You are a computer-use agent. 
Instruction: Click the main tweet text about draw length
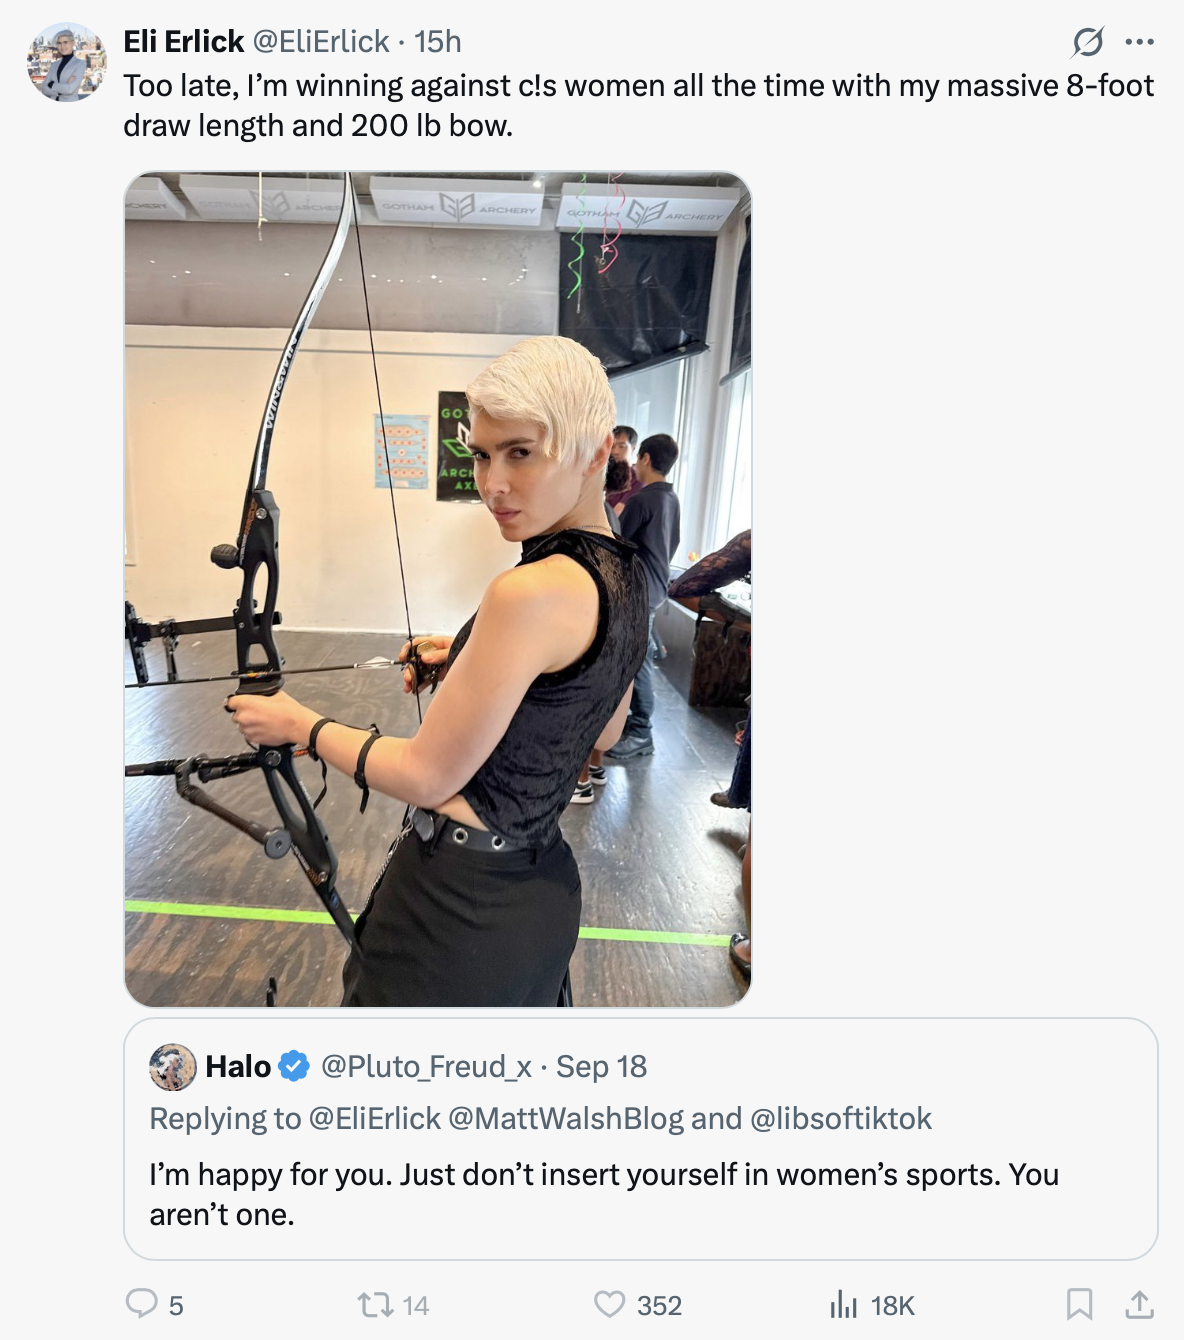coord(638,105)
